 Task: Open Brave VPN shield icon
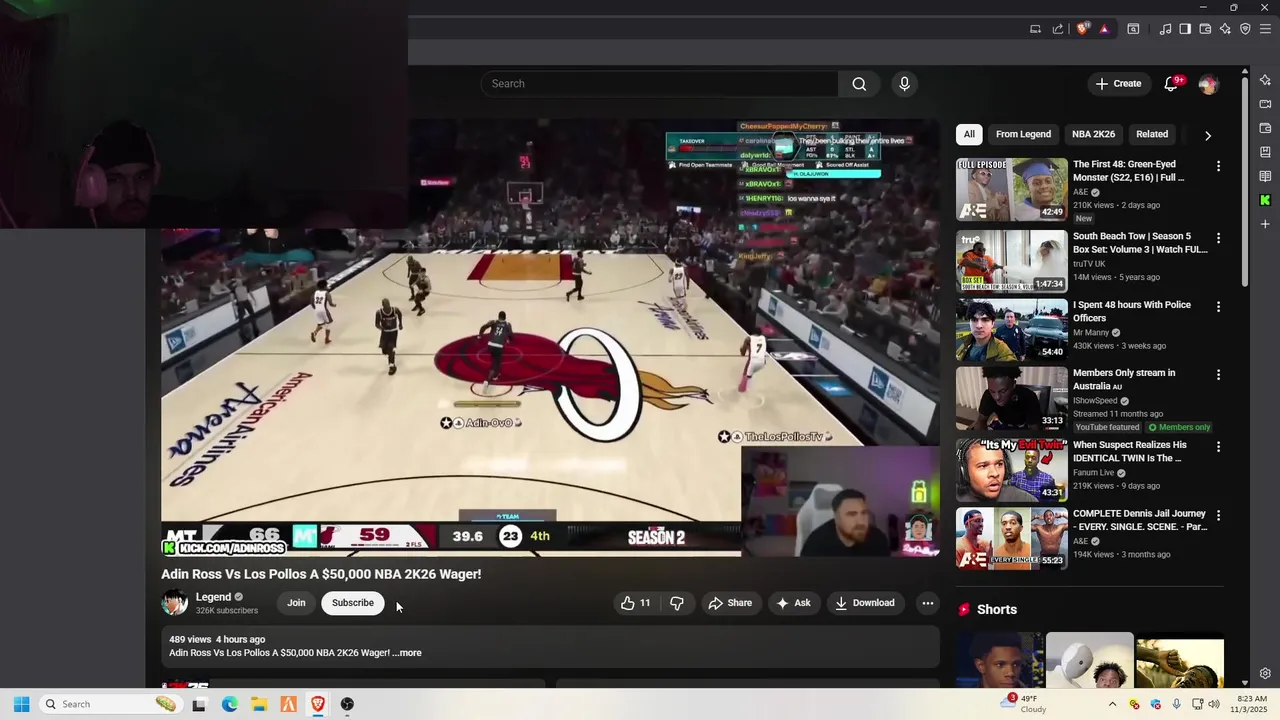1245,29
